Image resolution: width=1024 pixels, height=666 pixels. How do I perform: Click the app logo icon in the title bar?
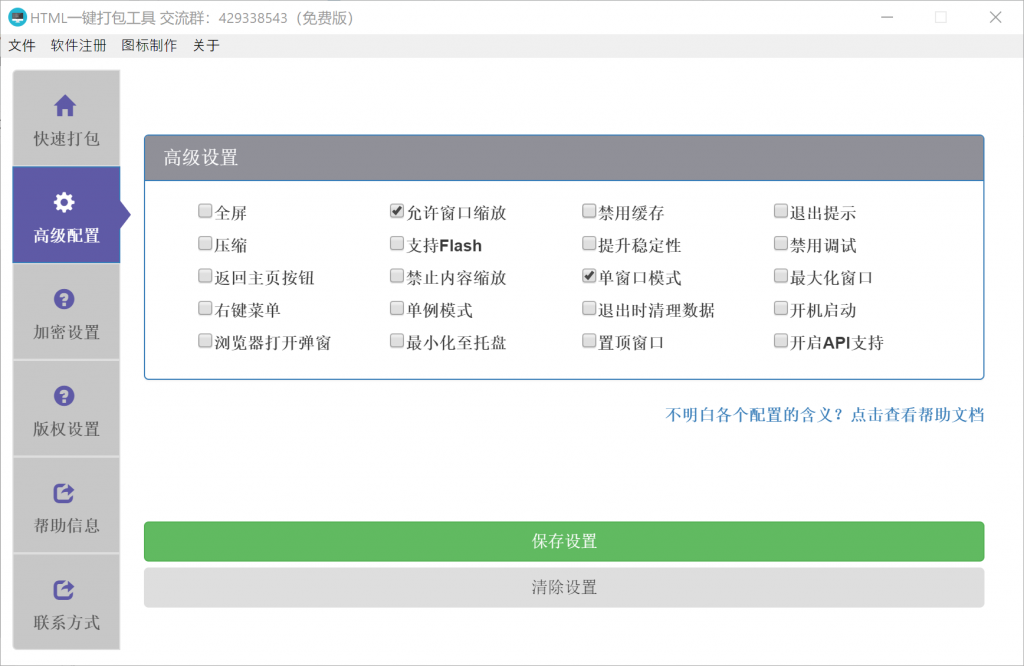[18, 17]
